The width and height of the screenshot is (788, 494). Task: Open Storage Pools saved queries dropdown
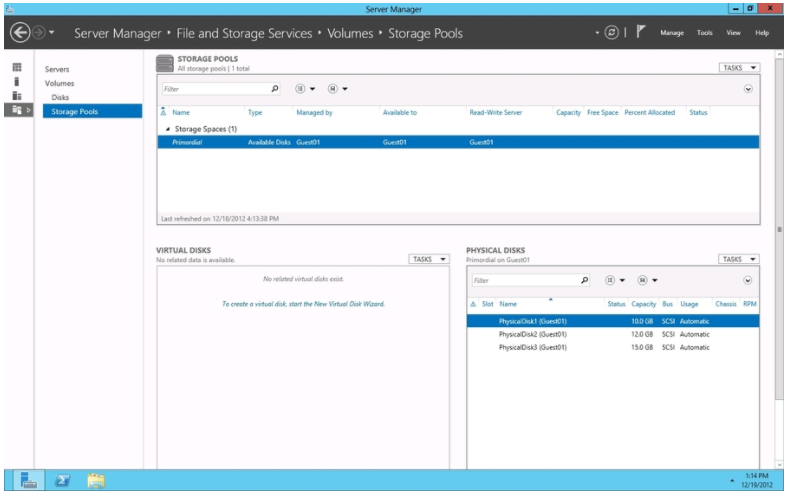(338, 89)
